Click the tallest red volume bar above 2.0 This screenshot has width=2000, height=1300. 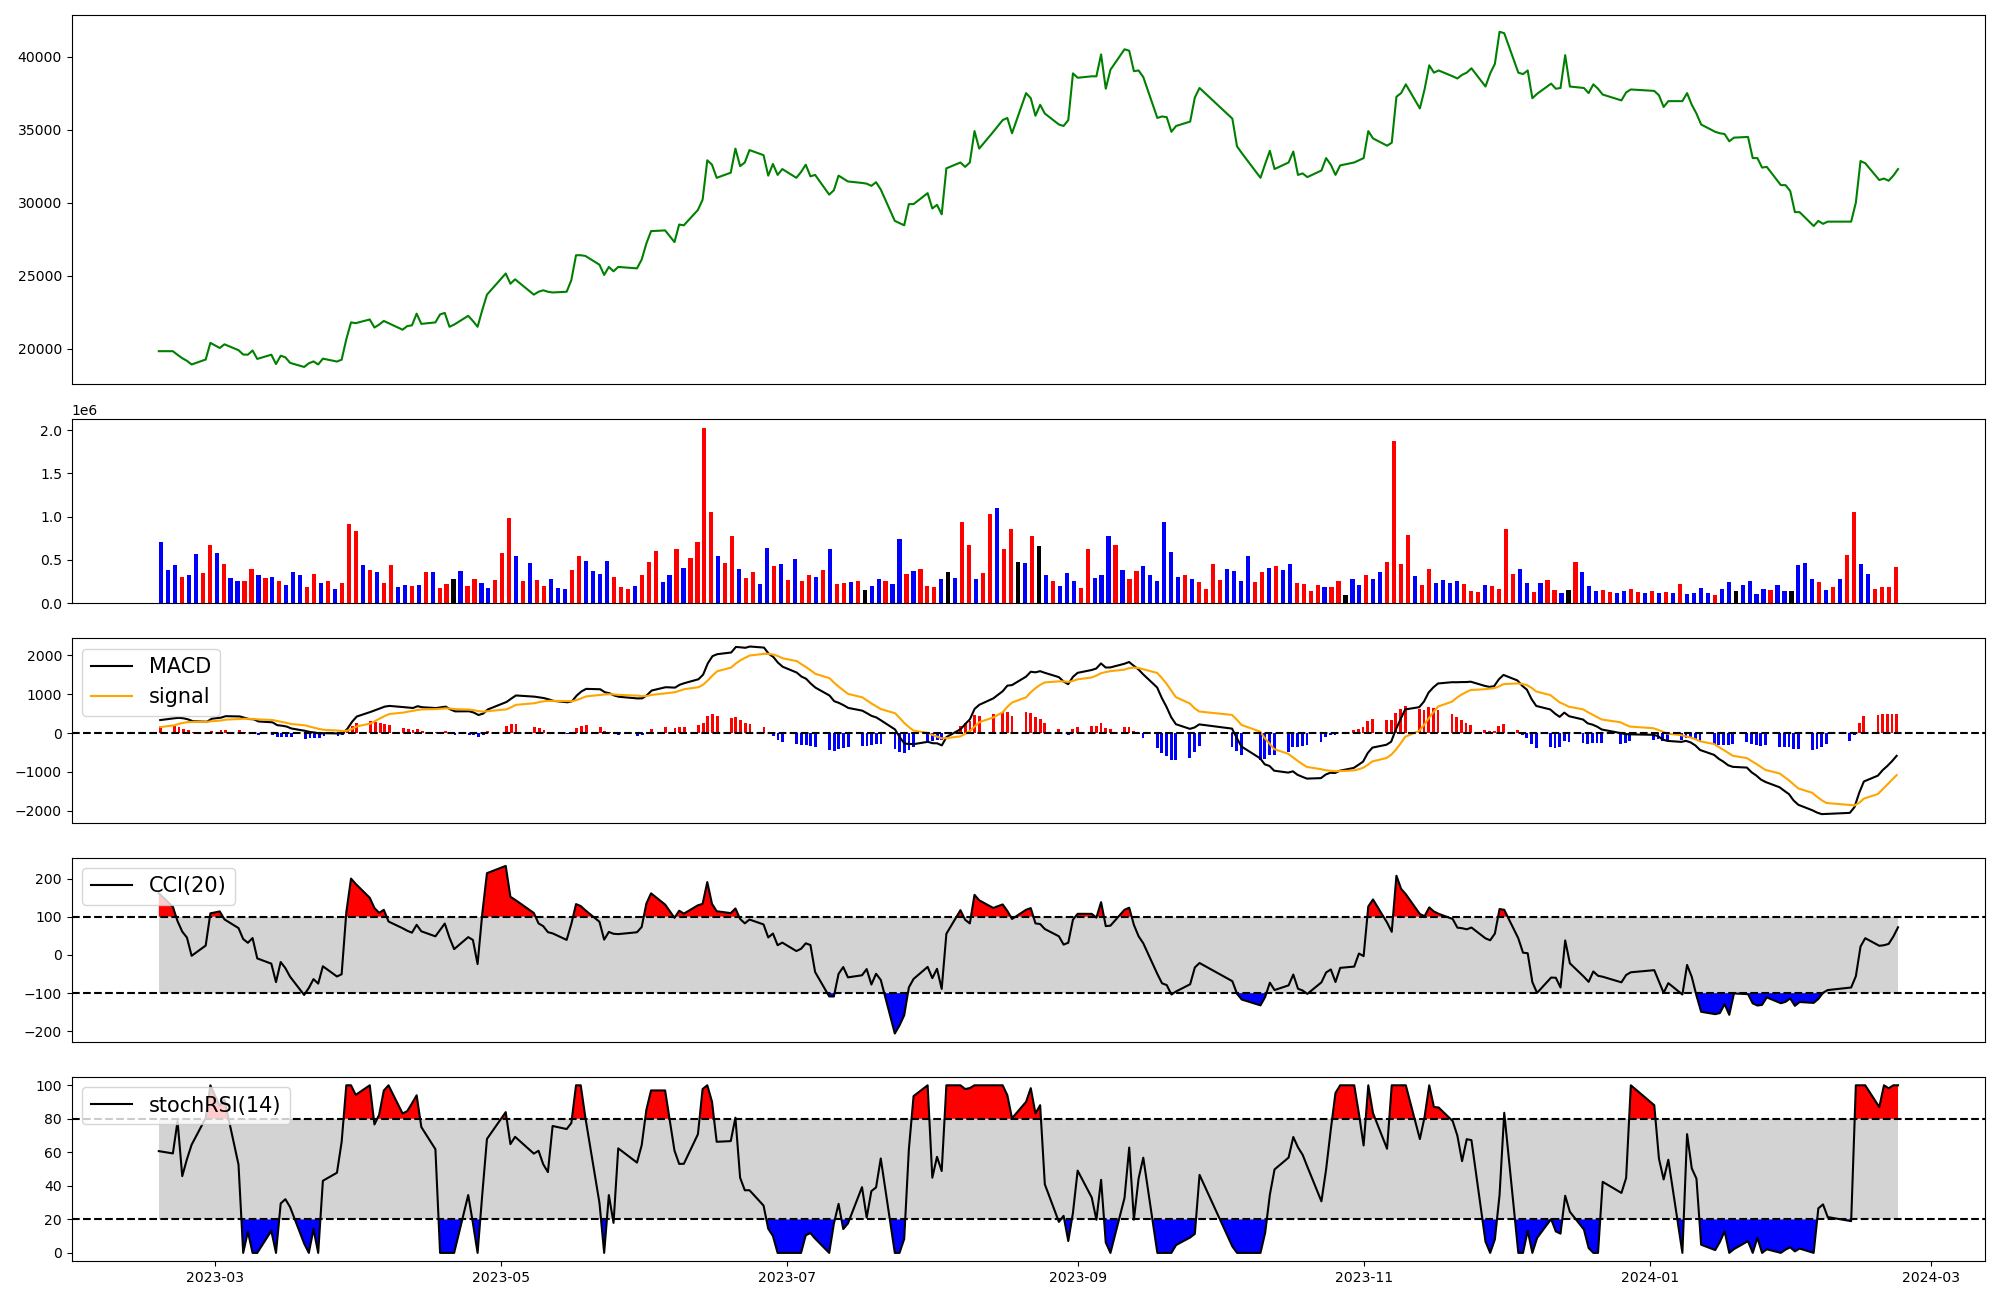(704, 516)
